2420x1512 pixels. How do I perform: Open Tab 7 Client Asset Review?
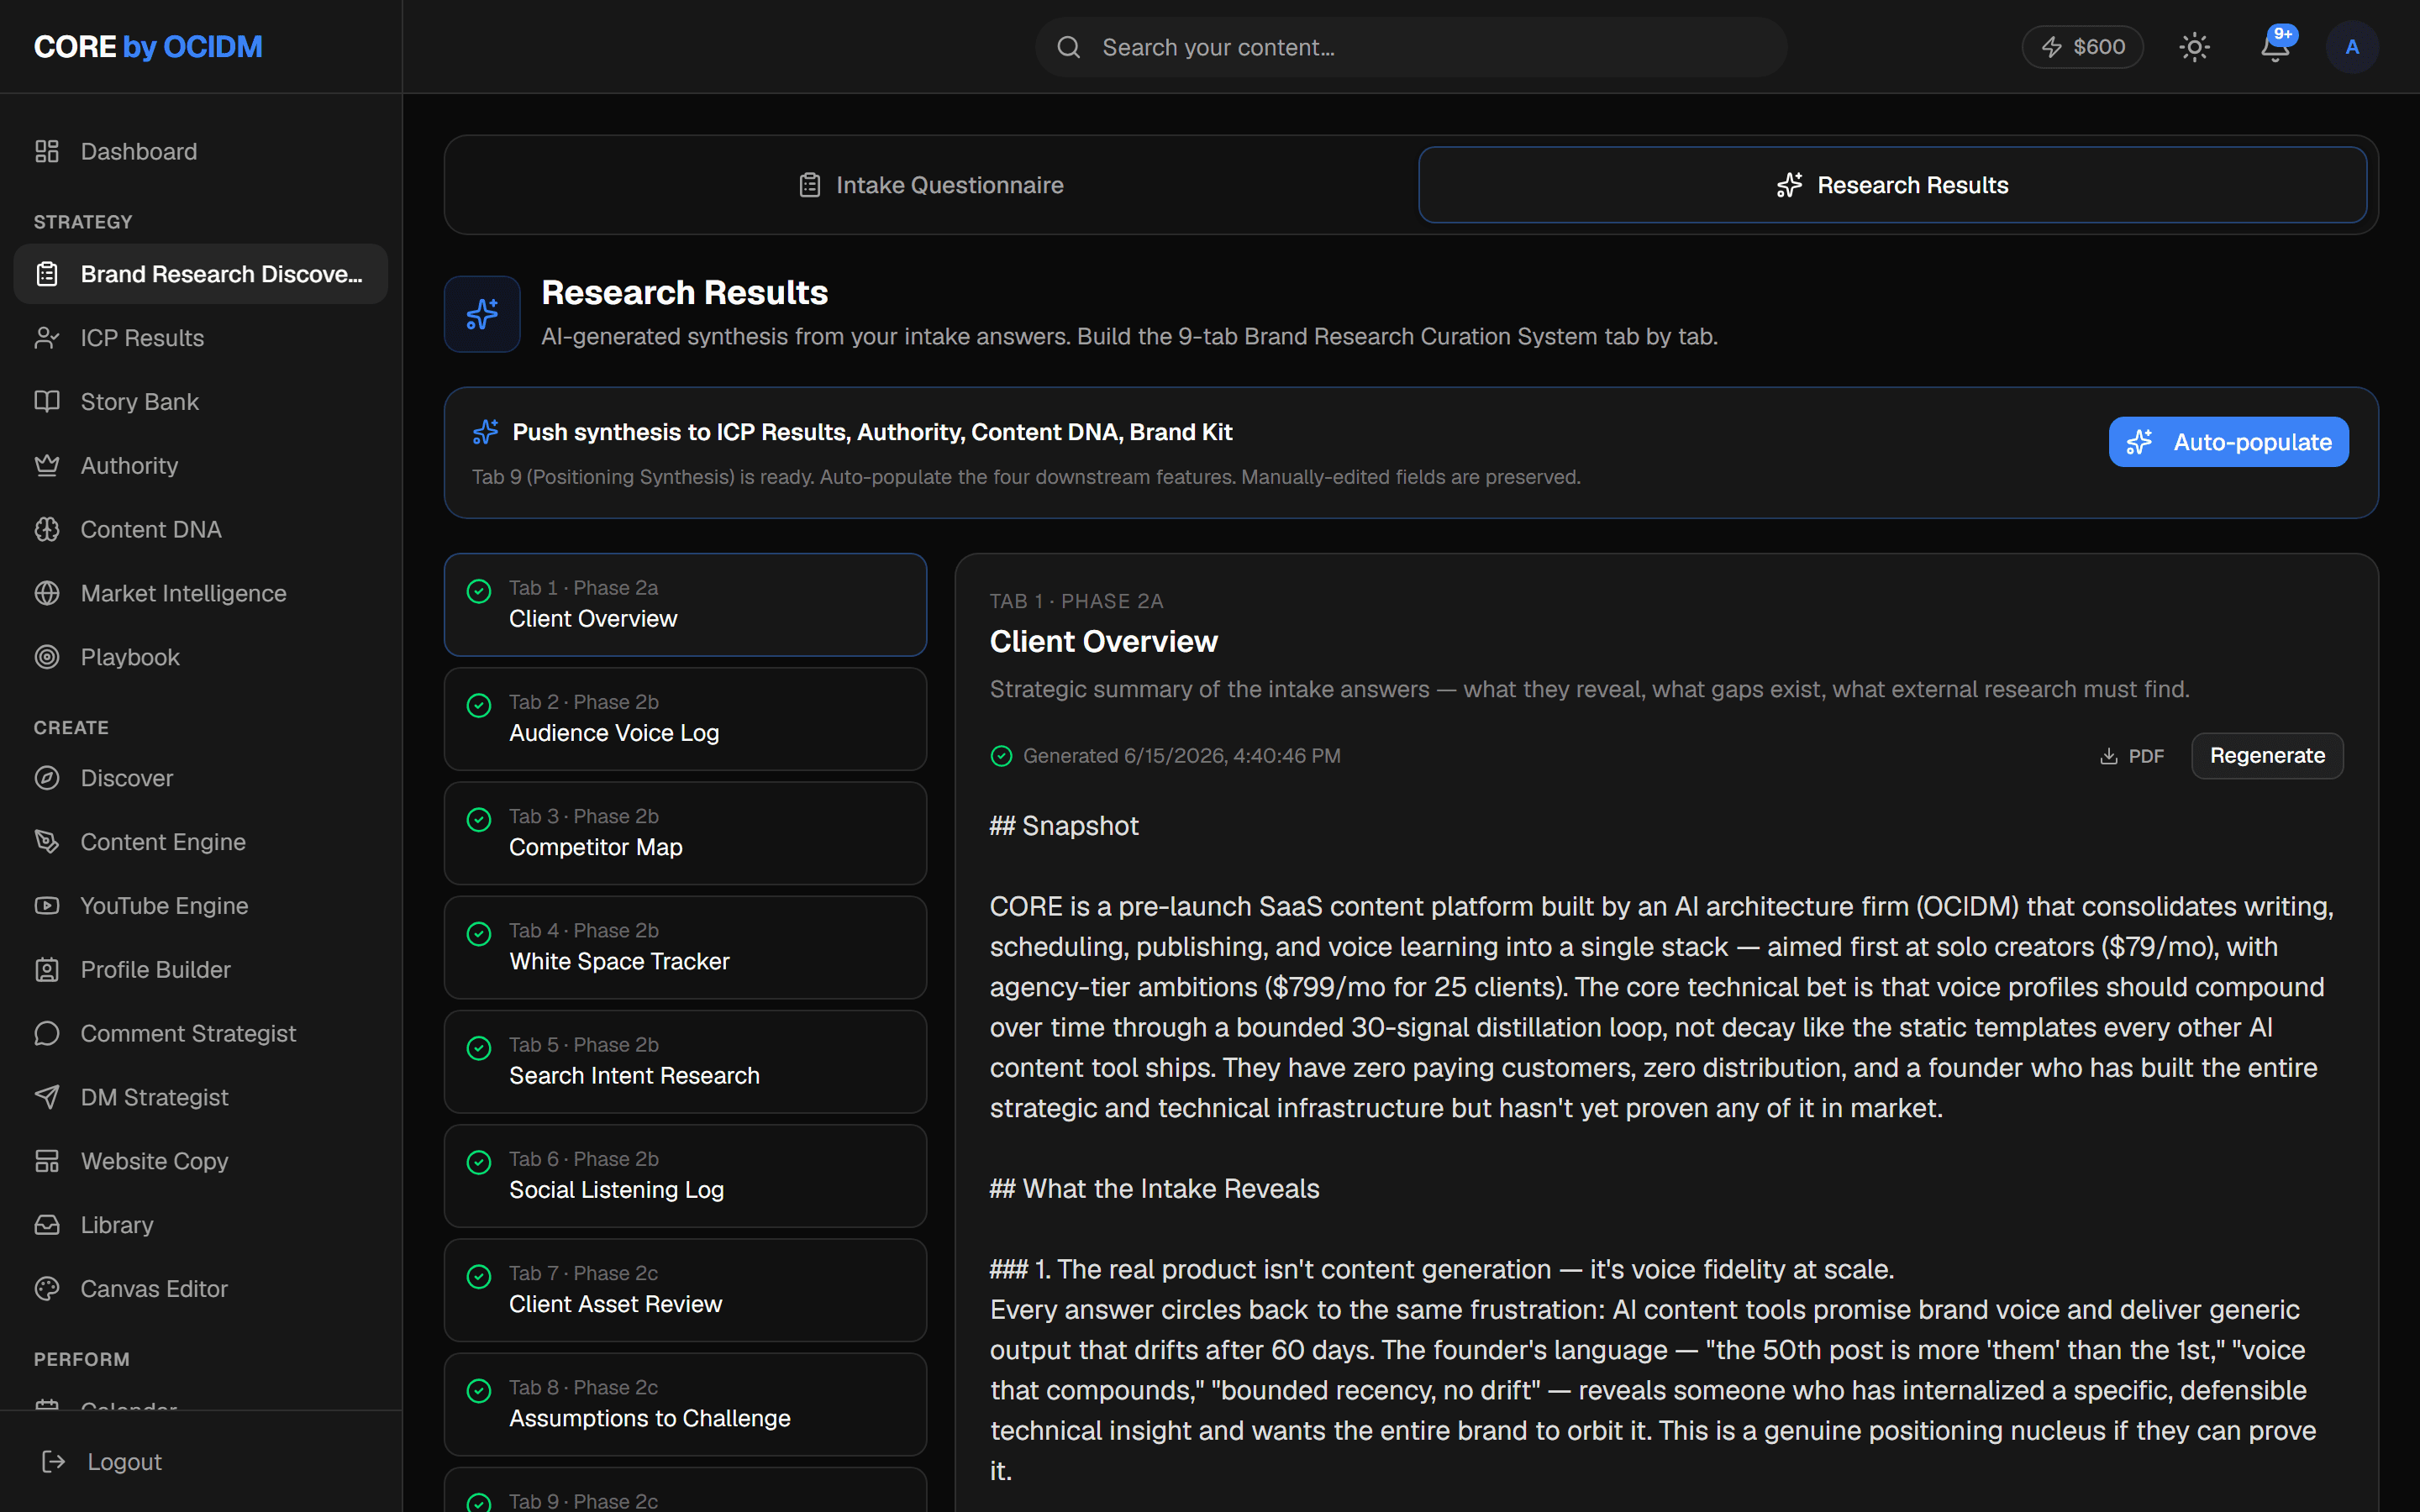coord(685,1290)
